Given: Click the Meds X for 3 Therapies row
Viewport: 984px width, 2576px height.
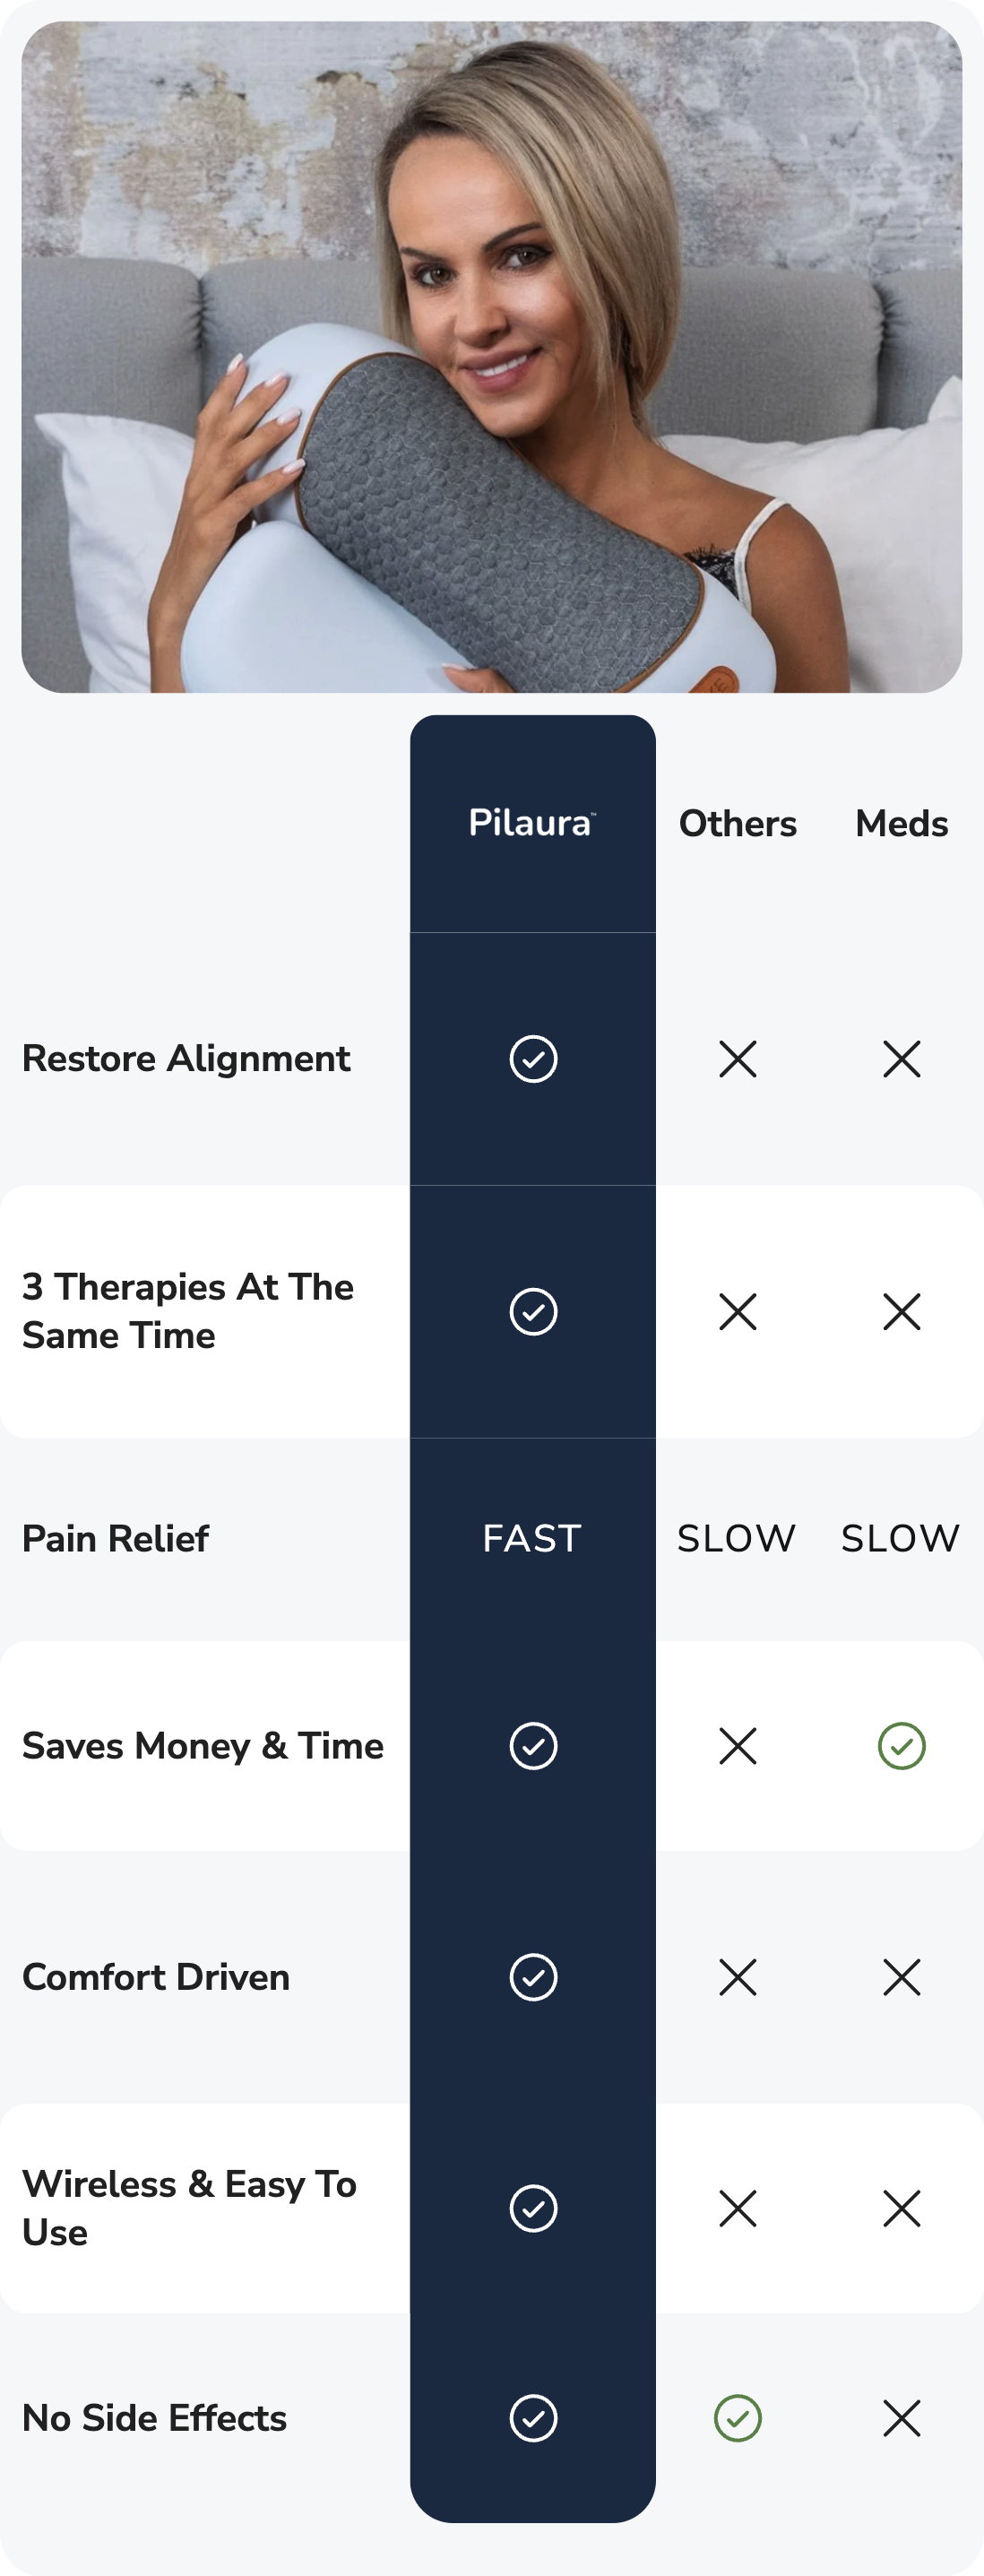Looking at the screenshot, I should click(901, 1312).
